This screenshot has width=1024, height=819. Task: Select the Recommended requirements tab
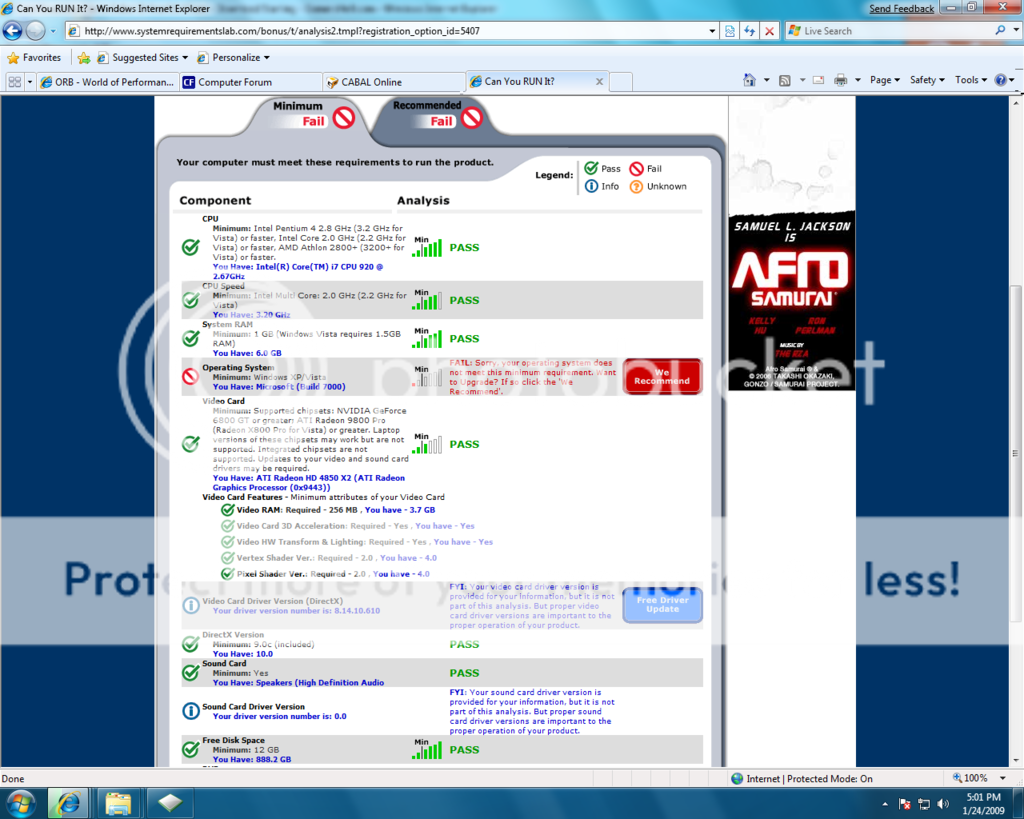(427, 113)
